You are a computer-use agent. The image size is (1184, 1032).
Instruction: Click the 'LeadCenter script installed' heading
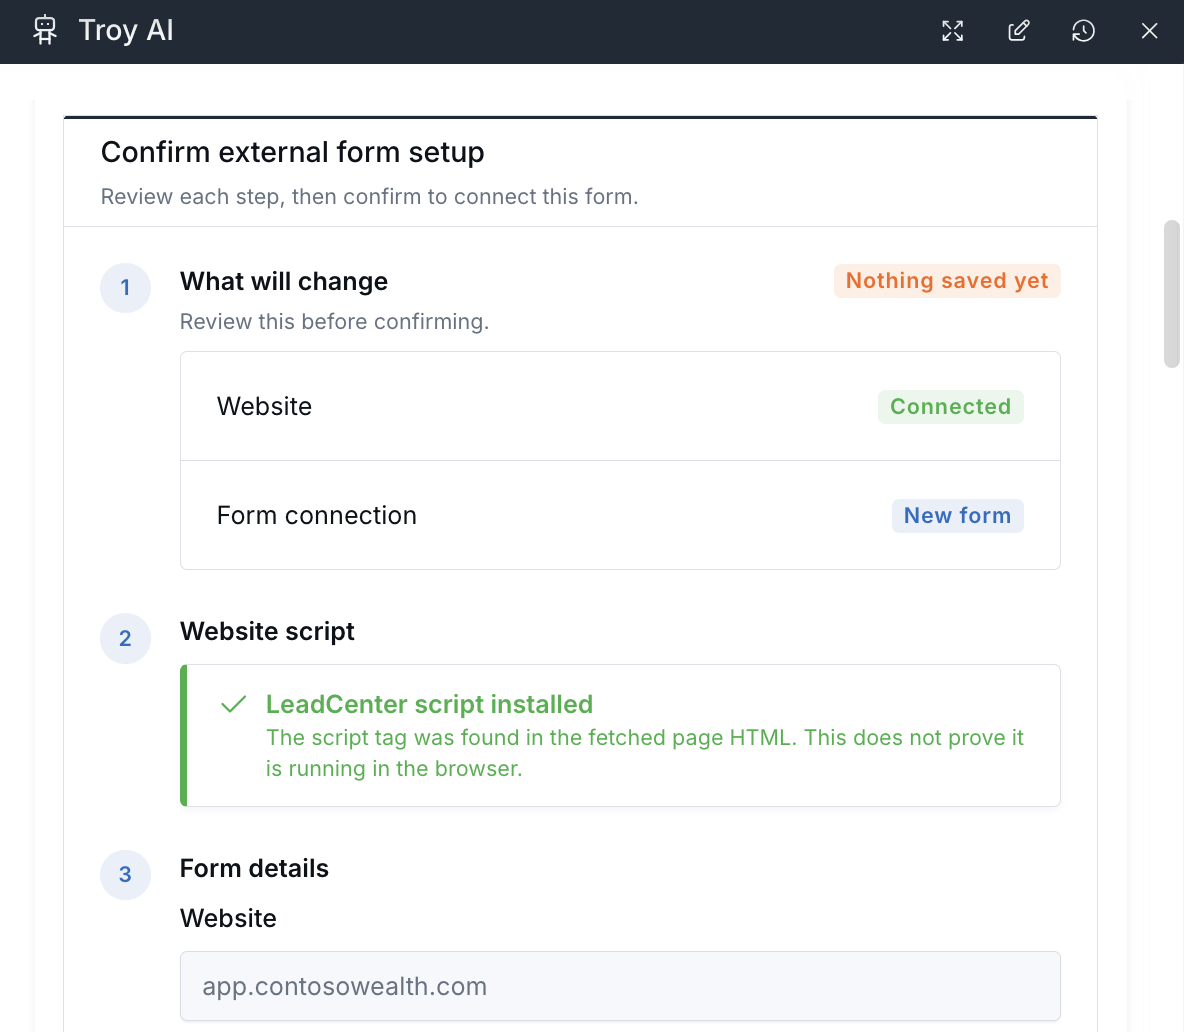tap(429, 704)
